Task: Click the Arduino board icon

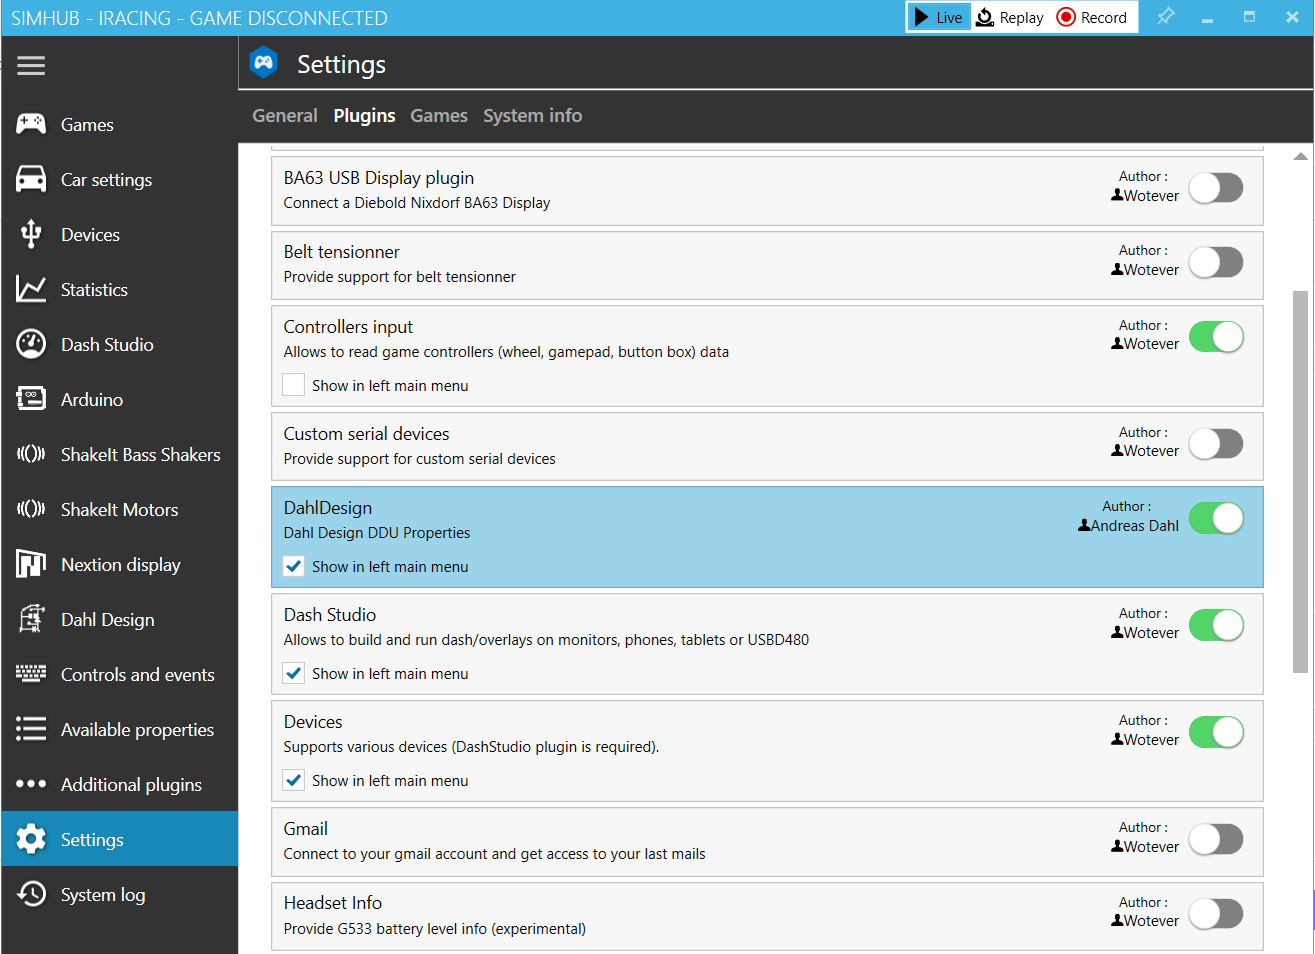Action: tap(31, 399)
